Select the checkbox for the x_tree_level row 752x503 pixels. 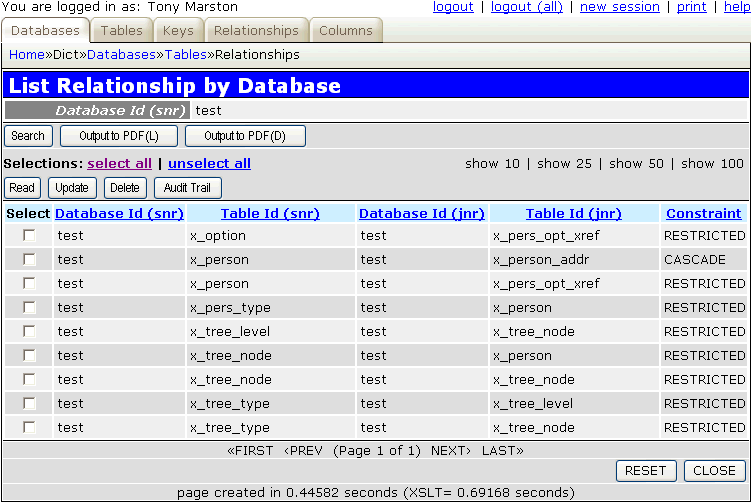pyautogui.click(x=29, y=332)
